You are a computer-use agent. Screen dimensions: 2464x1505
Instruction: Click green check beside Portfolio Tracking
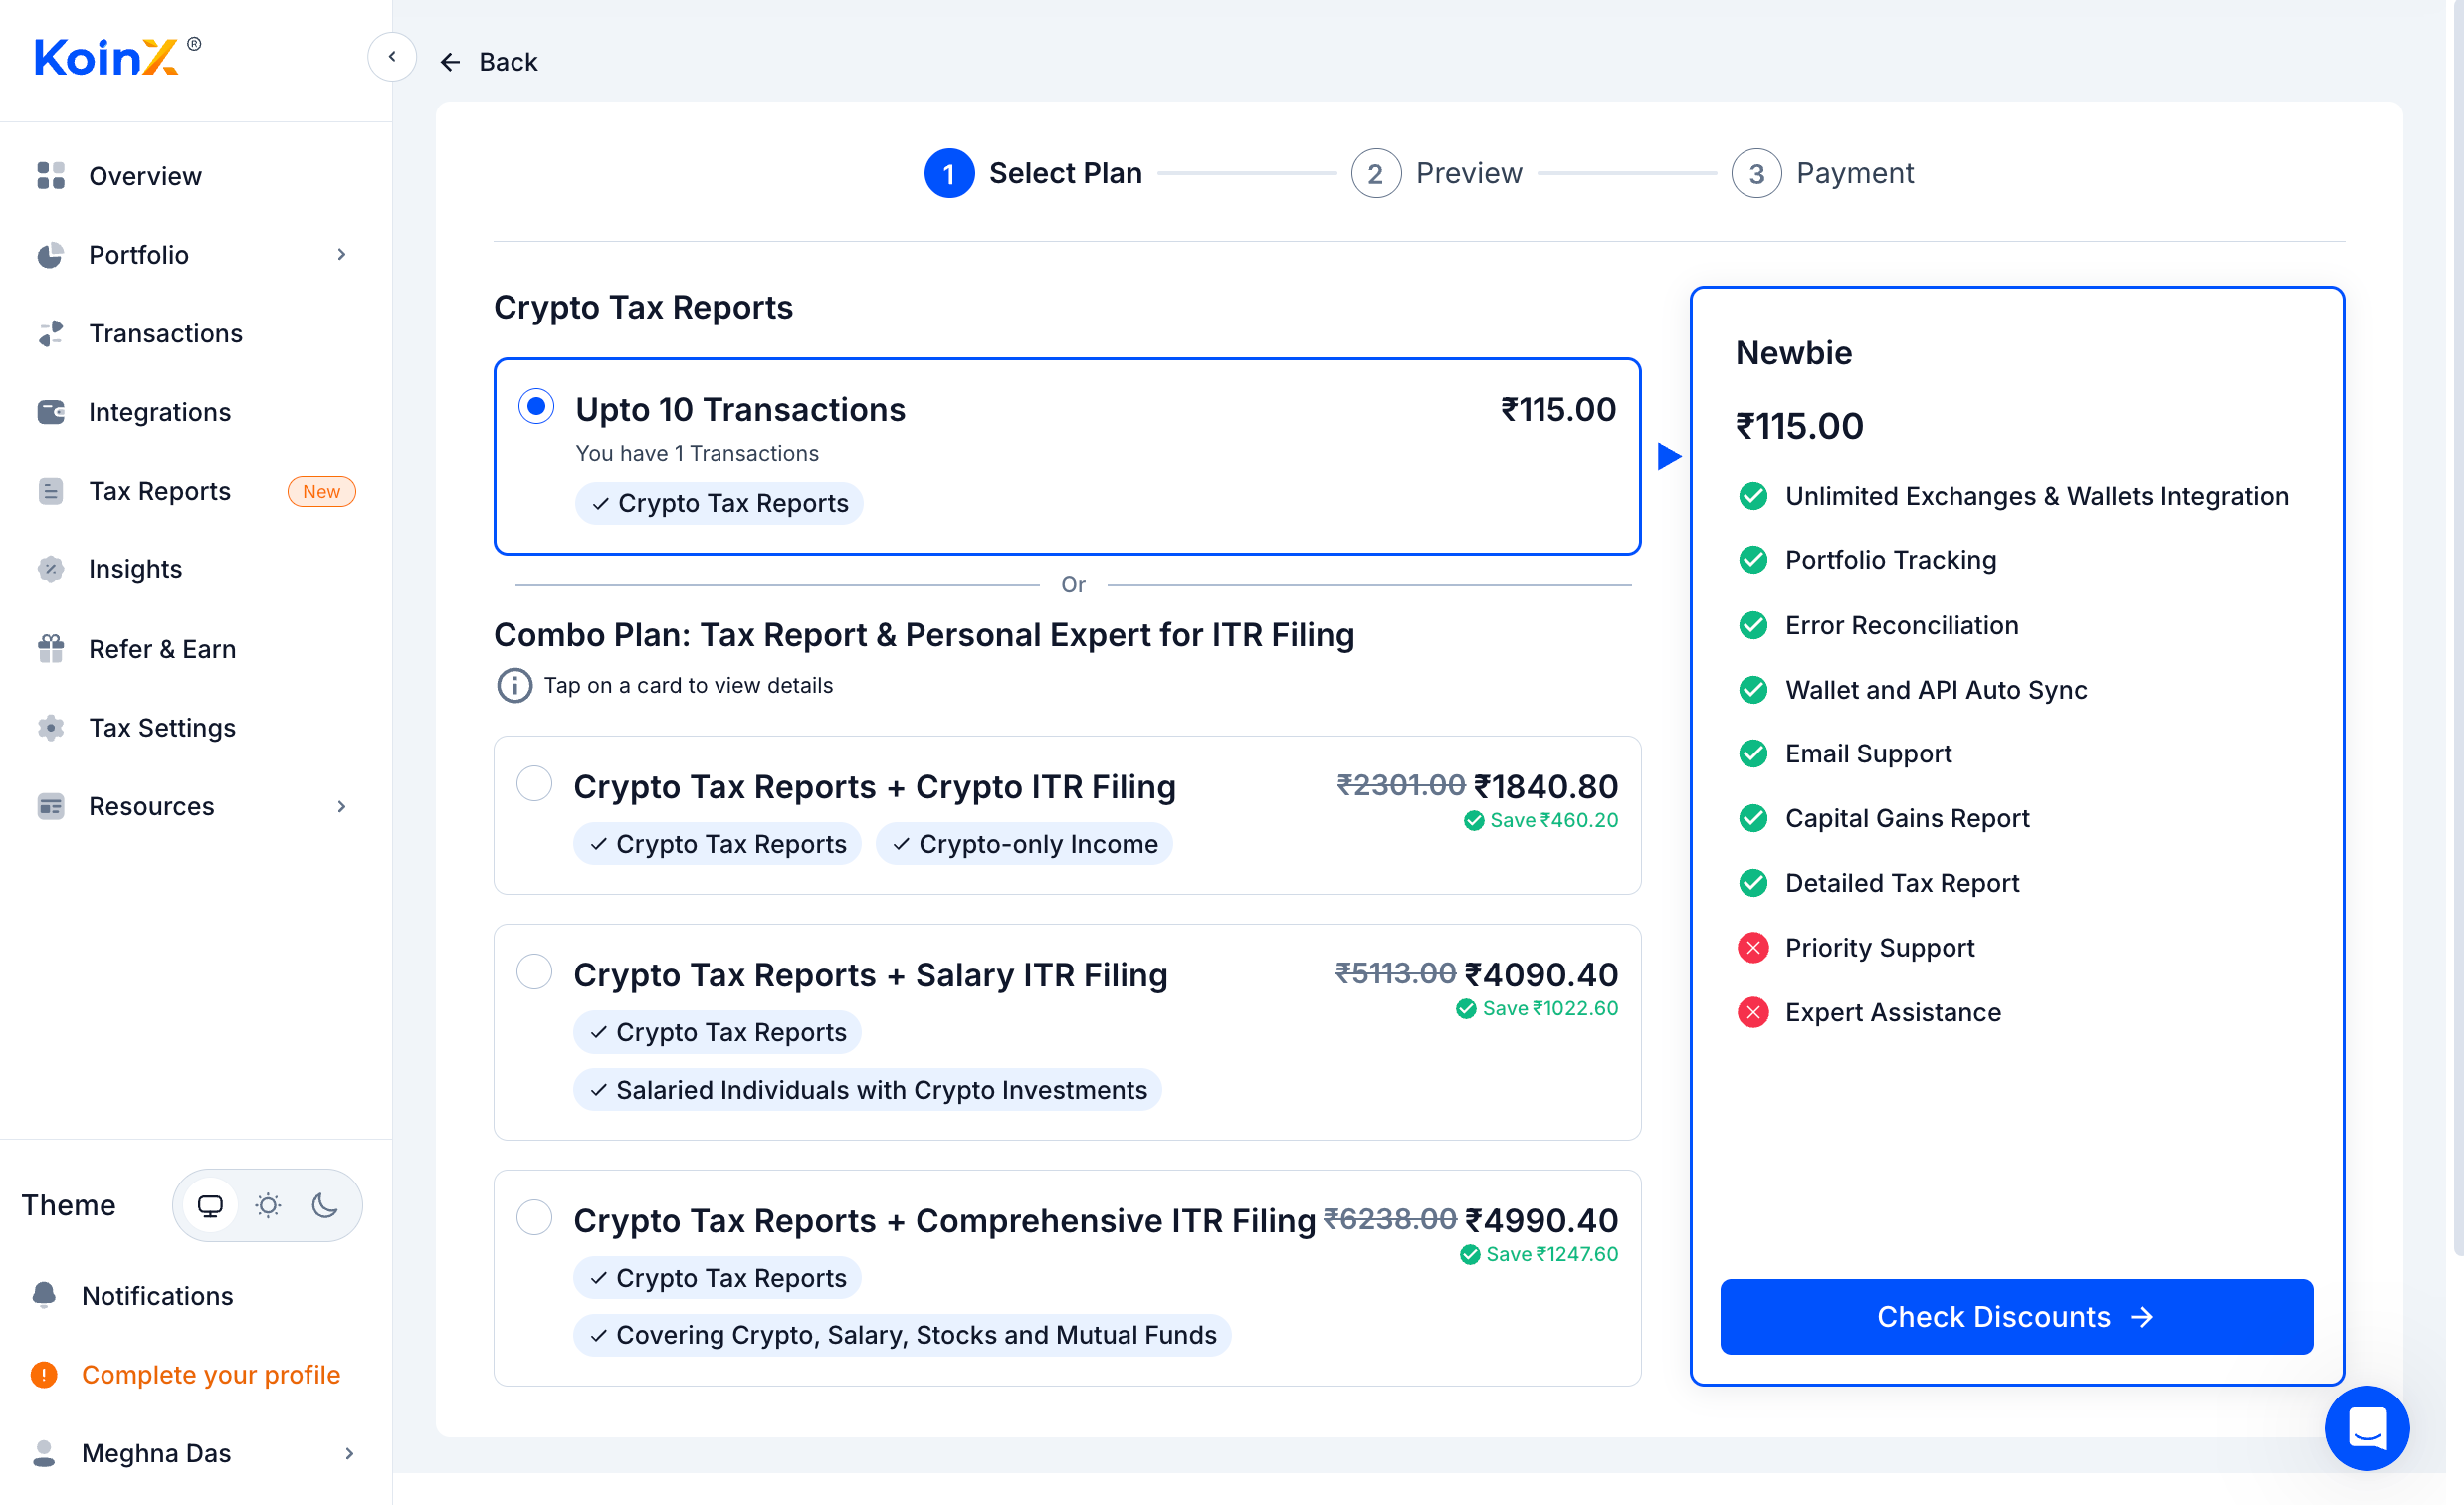pos(1753,560)
